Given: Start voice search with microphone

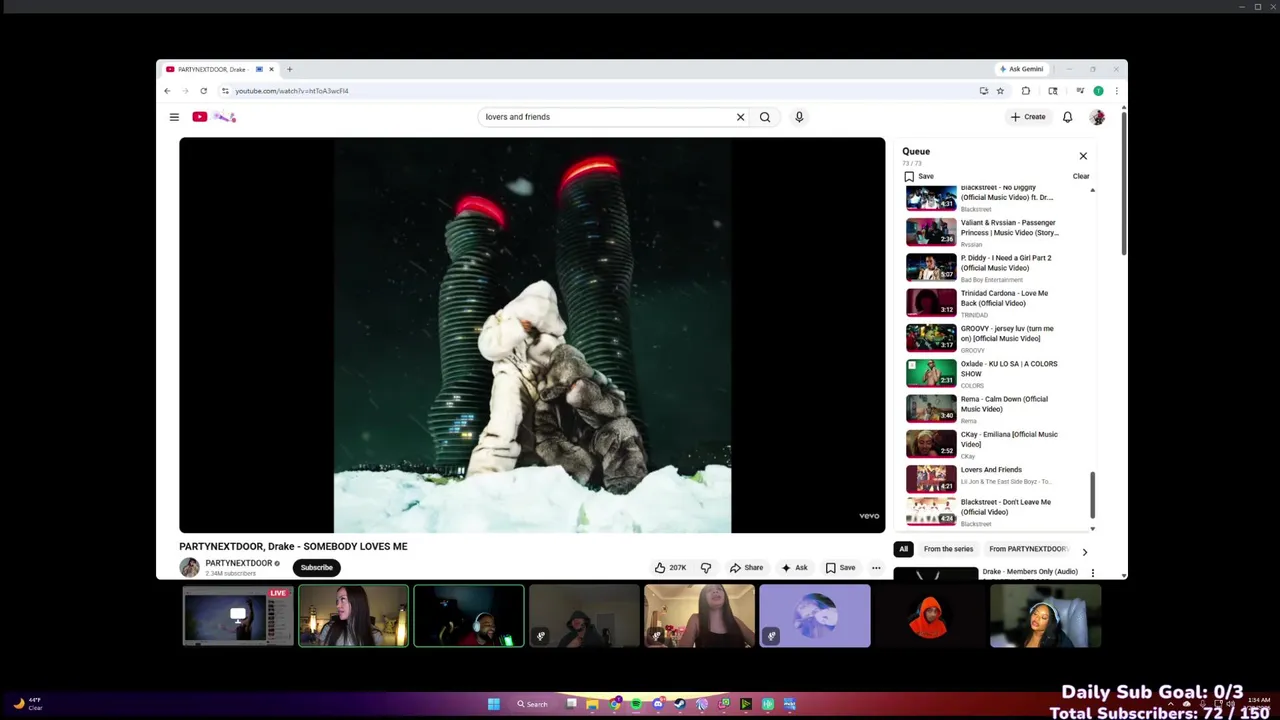Looking at the screenshot, I should [799, 117].
